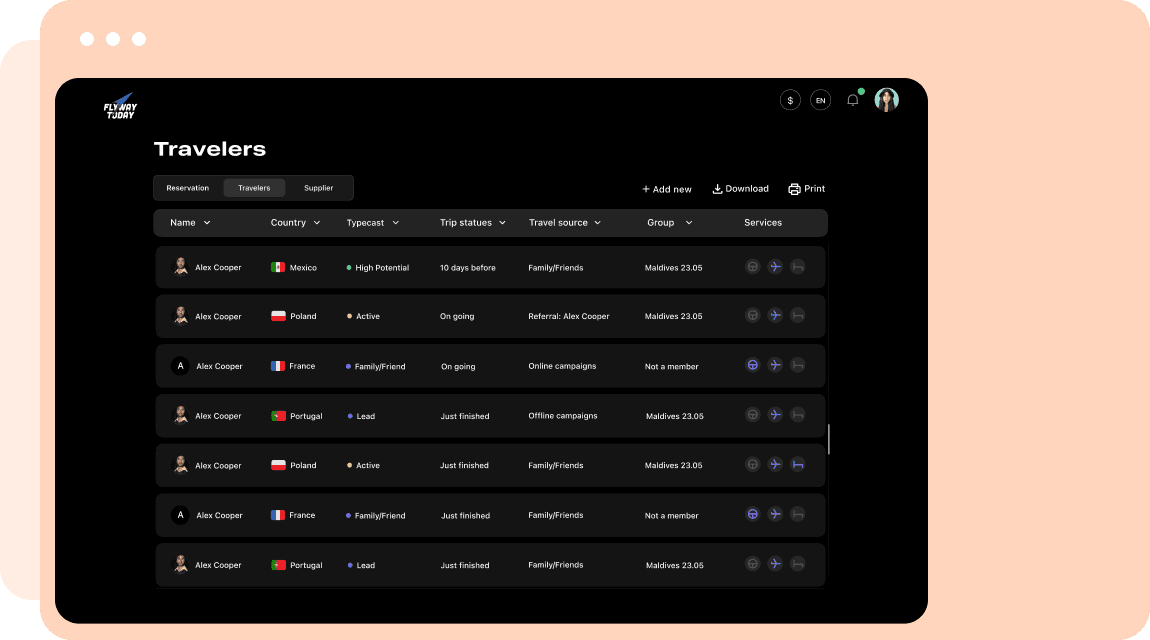Click the Offline campaigns source cell
Viewport: 1150px width, 640px height.
tap(563, 416)
